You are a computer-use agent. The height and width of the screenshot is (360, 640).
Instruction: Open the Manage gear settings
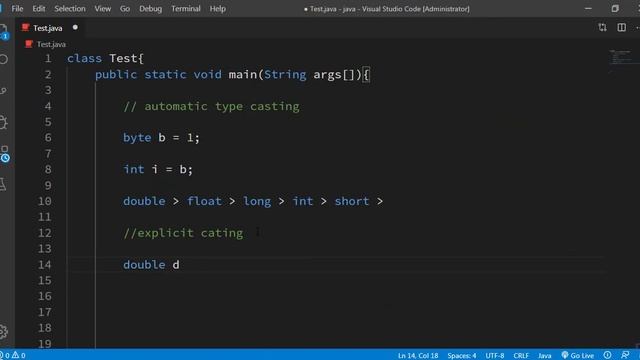3,331
